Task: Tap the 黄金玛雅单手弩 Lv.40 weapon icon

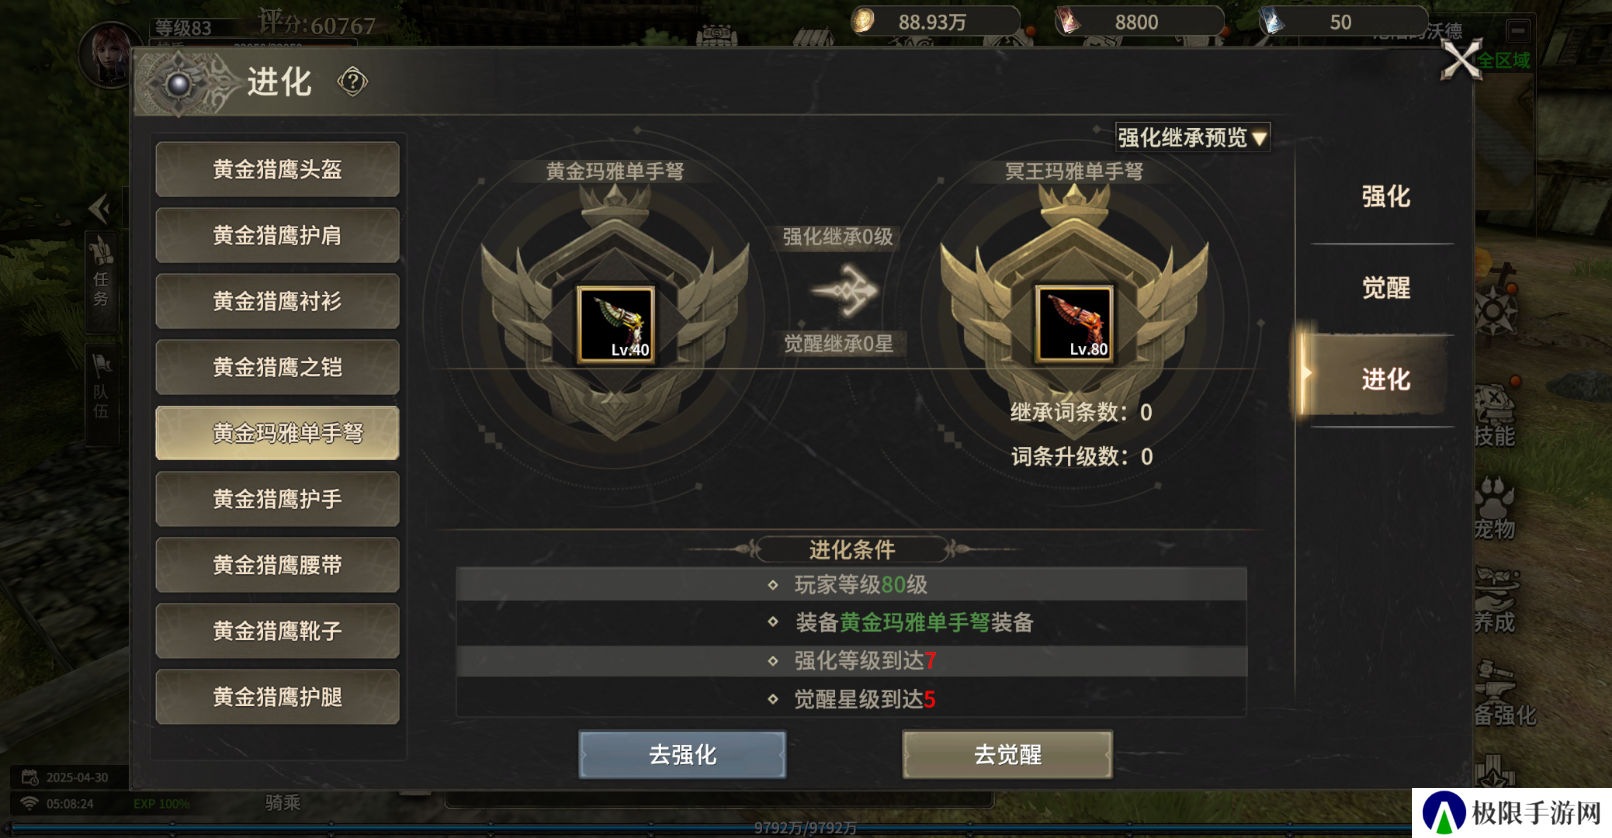Action: [616, 324]
